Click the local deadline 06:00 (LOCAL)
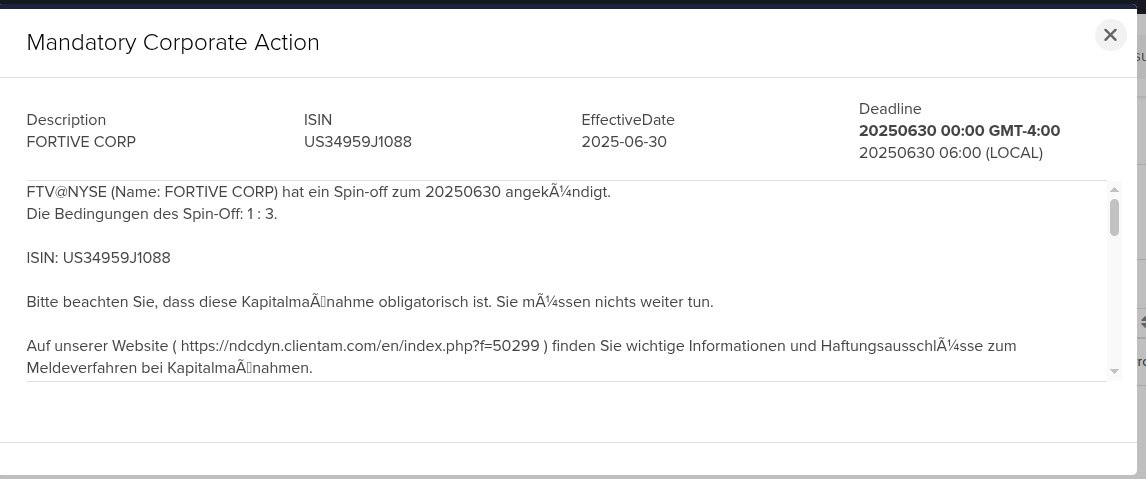 950,153
